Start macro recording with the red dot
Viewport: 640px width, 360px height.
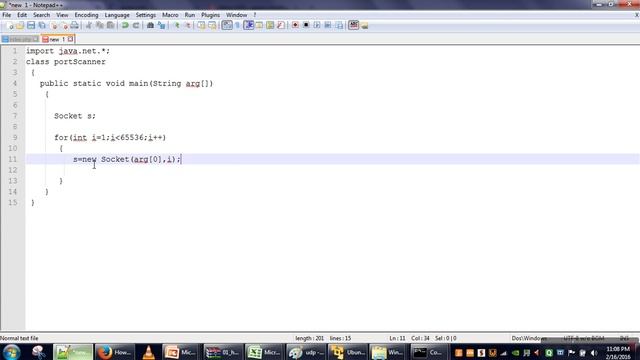[295, 25]
